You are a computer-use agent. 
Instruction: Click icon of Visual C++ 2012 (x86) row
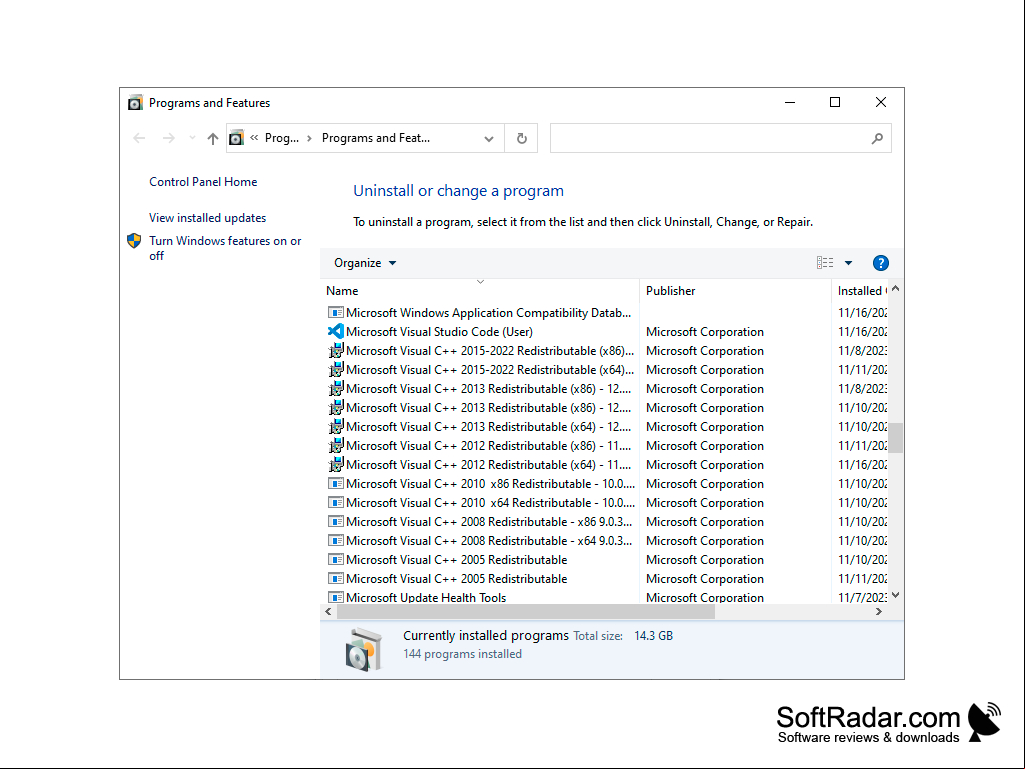click(335, 445)
